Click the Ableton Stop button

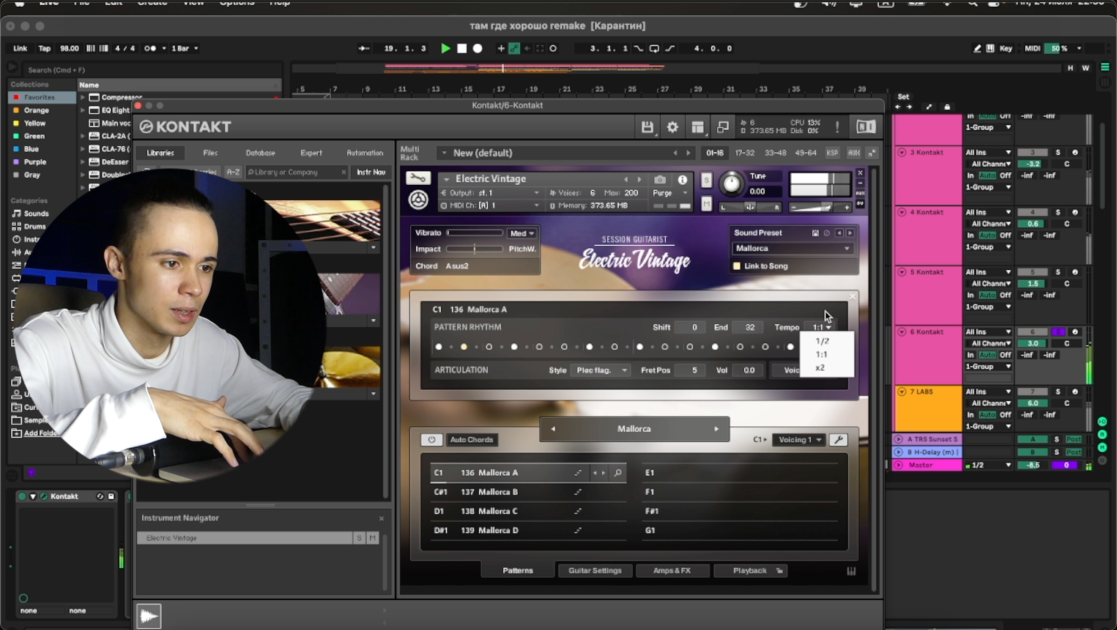[x=462, y=48]
